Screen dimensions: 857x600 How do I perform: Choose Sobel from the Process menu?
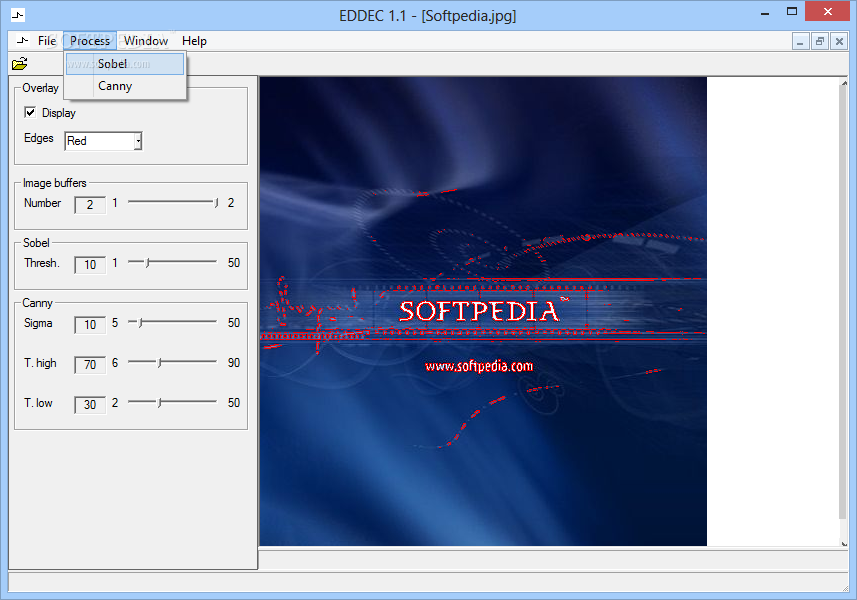click(x=125, y=64)
